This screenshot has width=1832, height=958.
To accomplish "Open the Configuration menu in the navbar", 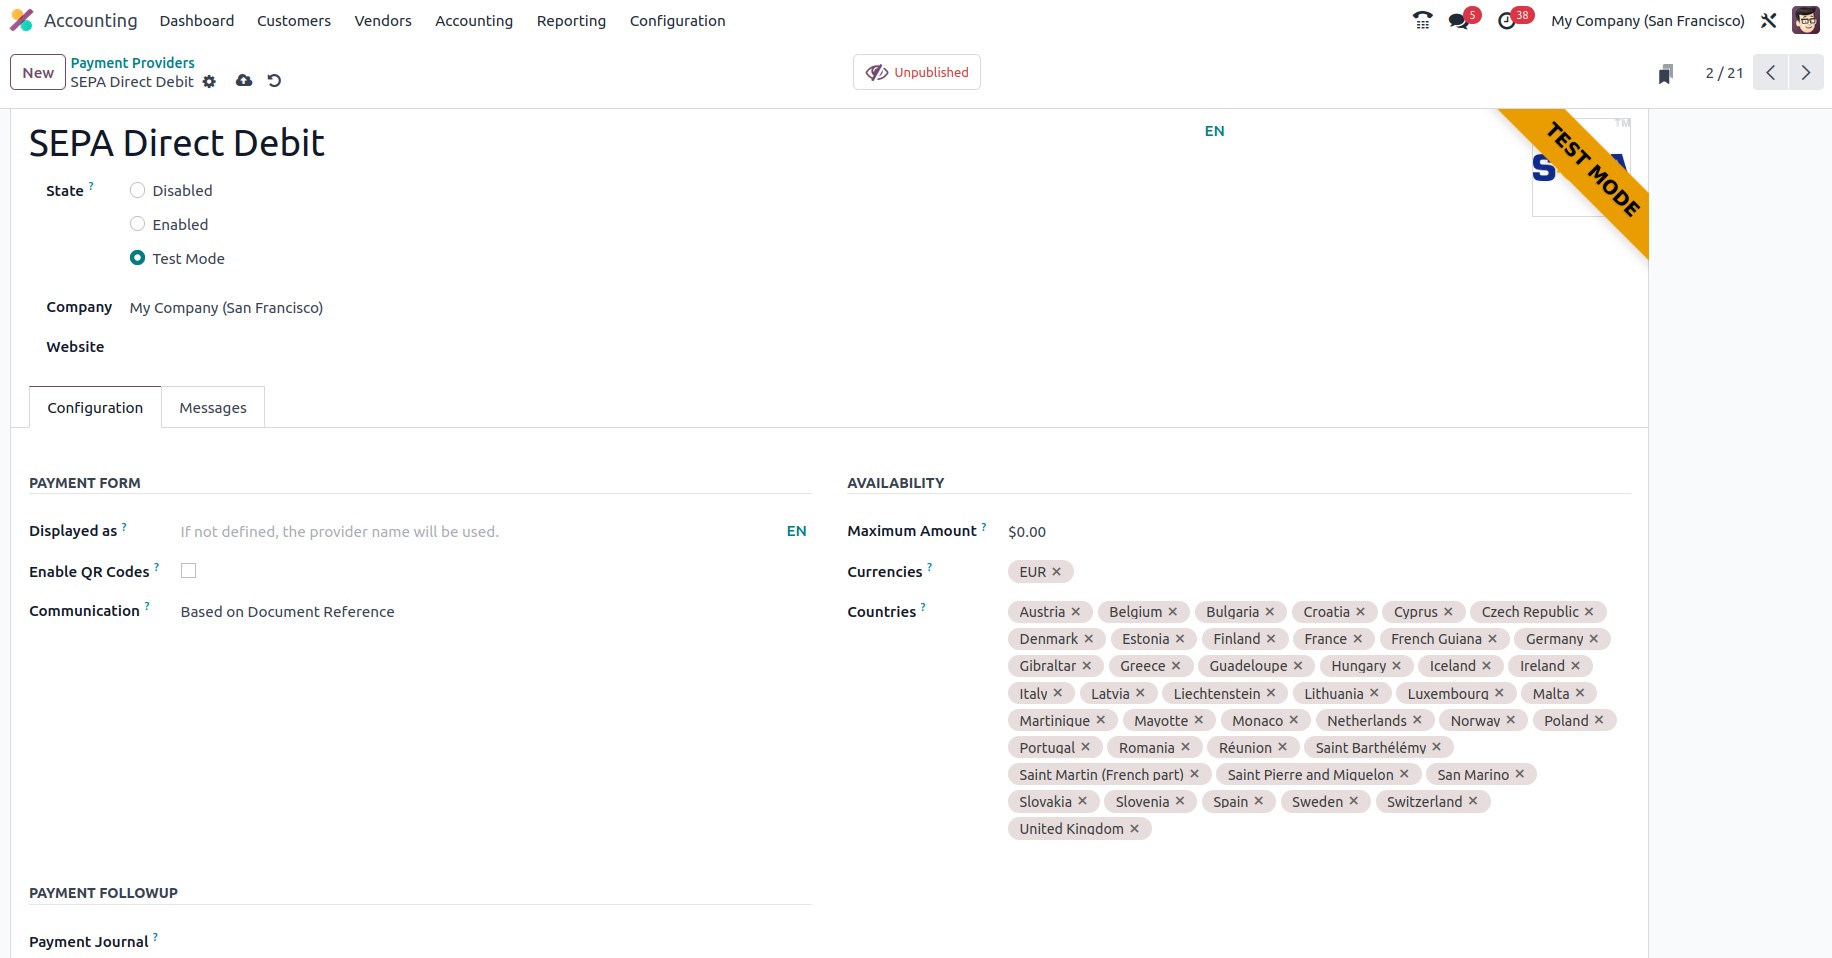I will [678, 20].
